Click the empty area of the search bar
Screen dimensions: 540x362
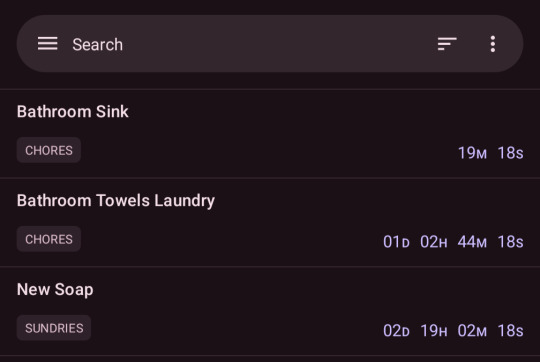(x=276, y=44)
